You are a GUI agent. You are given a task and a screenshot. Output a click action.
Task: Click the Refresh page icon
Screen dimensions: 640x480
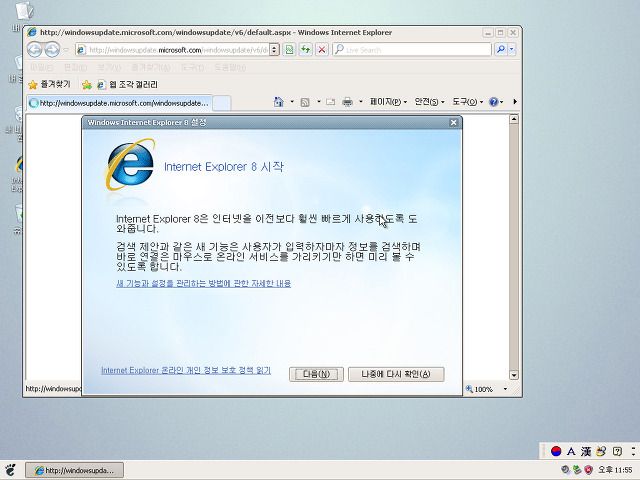pos(305,50)
